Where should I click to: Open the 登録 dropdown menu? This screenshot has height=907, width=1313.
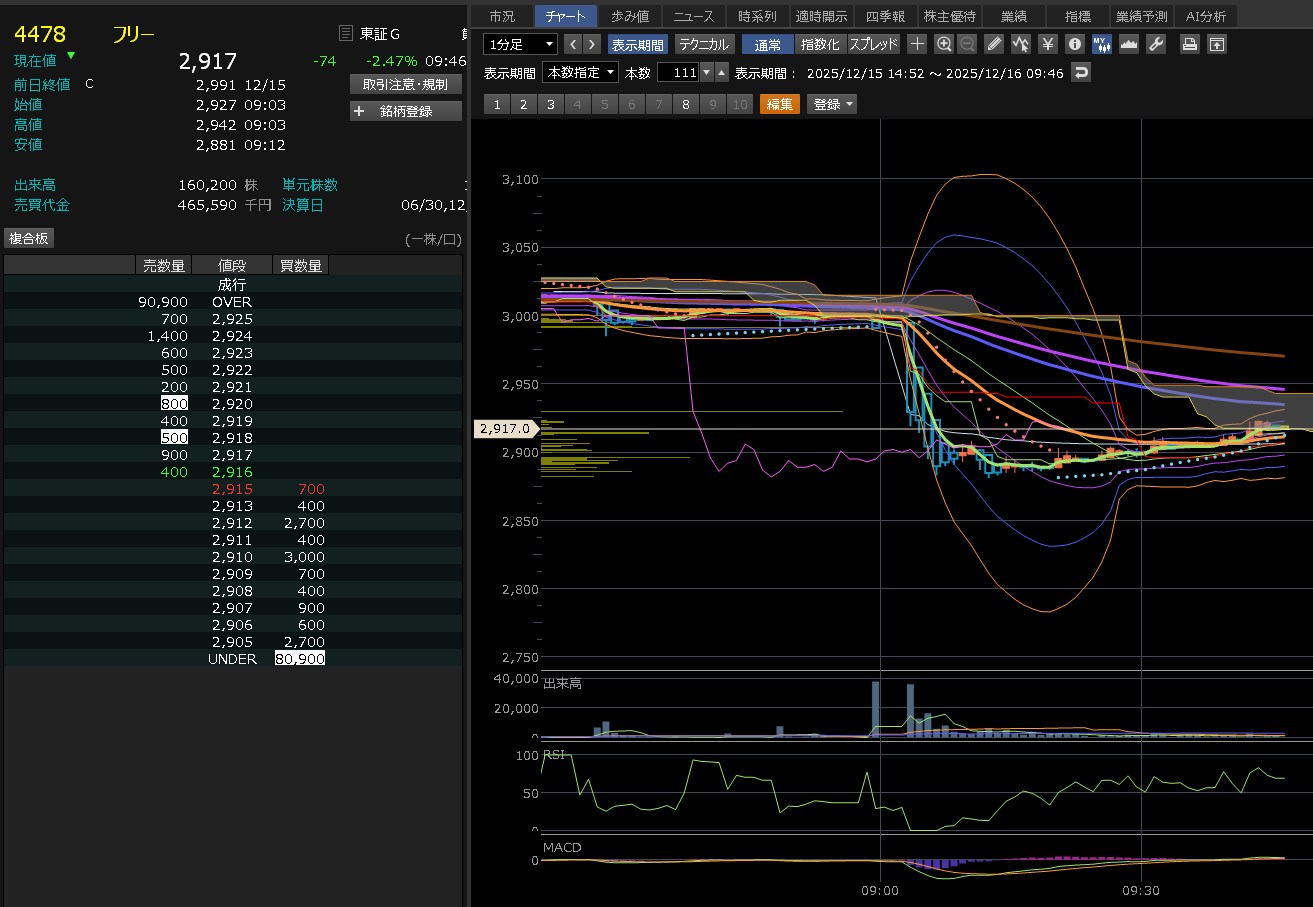[x=832, y=104]
